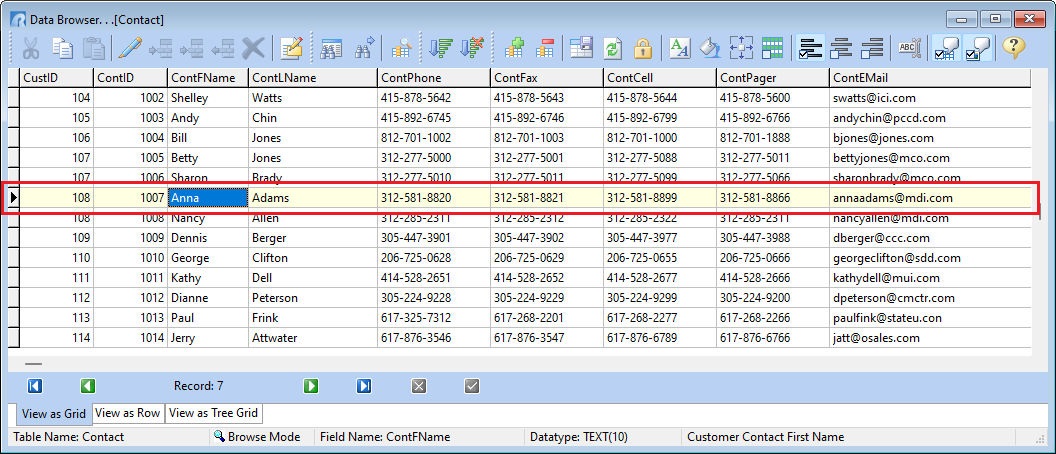Click the ContLName column header
This screenshot has height=454, width=1056.
coord(312,77)
